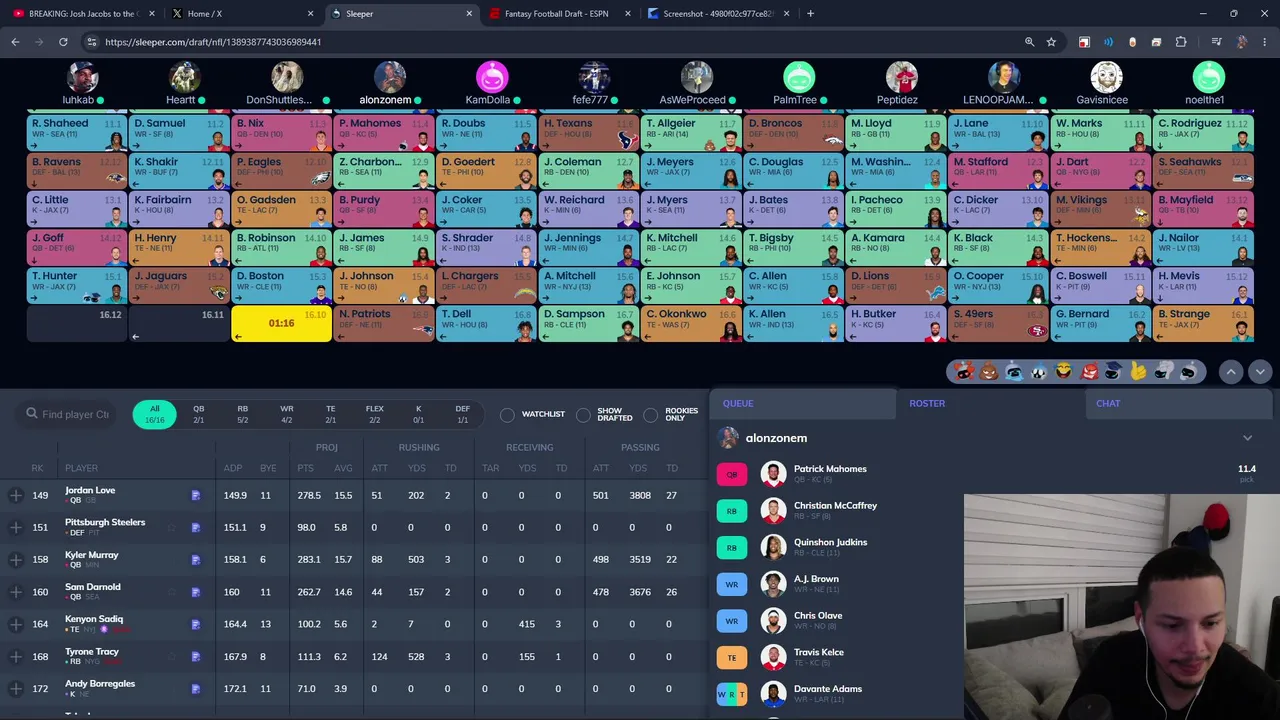Sort players by projected PTS column

tap(305, 468)
